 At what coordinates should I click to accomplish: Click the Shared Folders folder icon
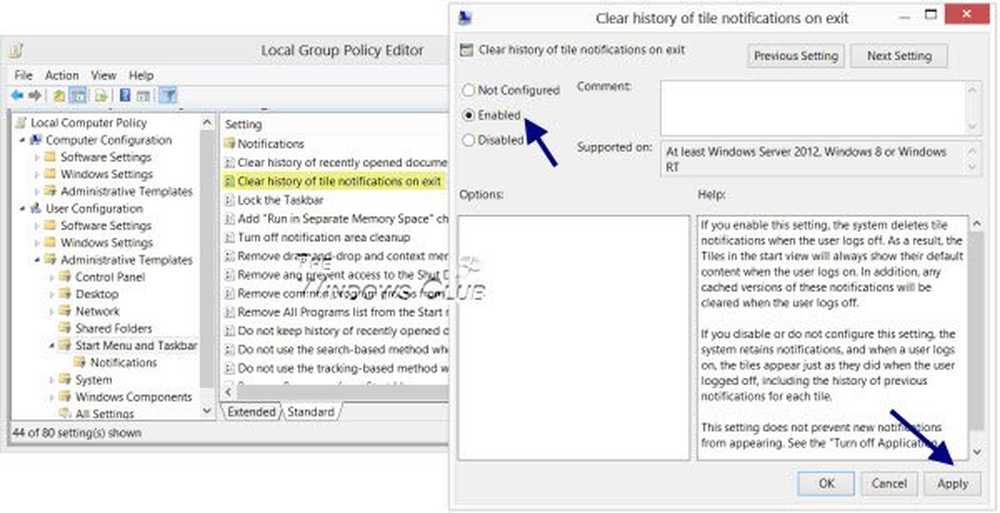(x=64, y=328)
